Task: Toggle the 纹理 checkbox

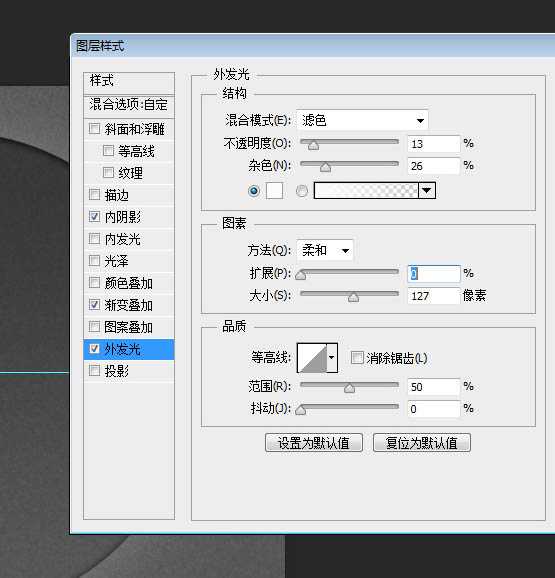Action: [x=108, y=173]
